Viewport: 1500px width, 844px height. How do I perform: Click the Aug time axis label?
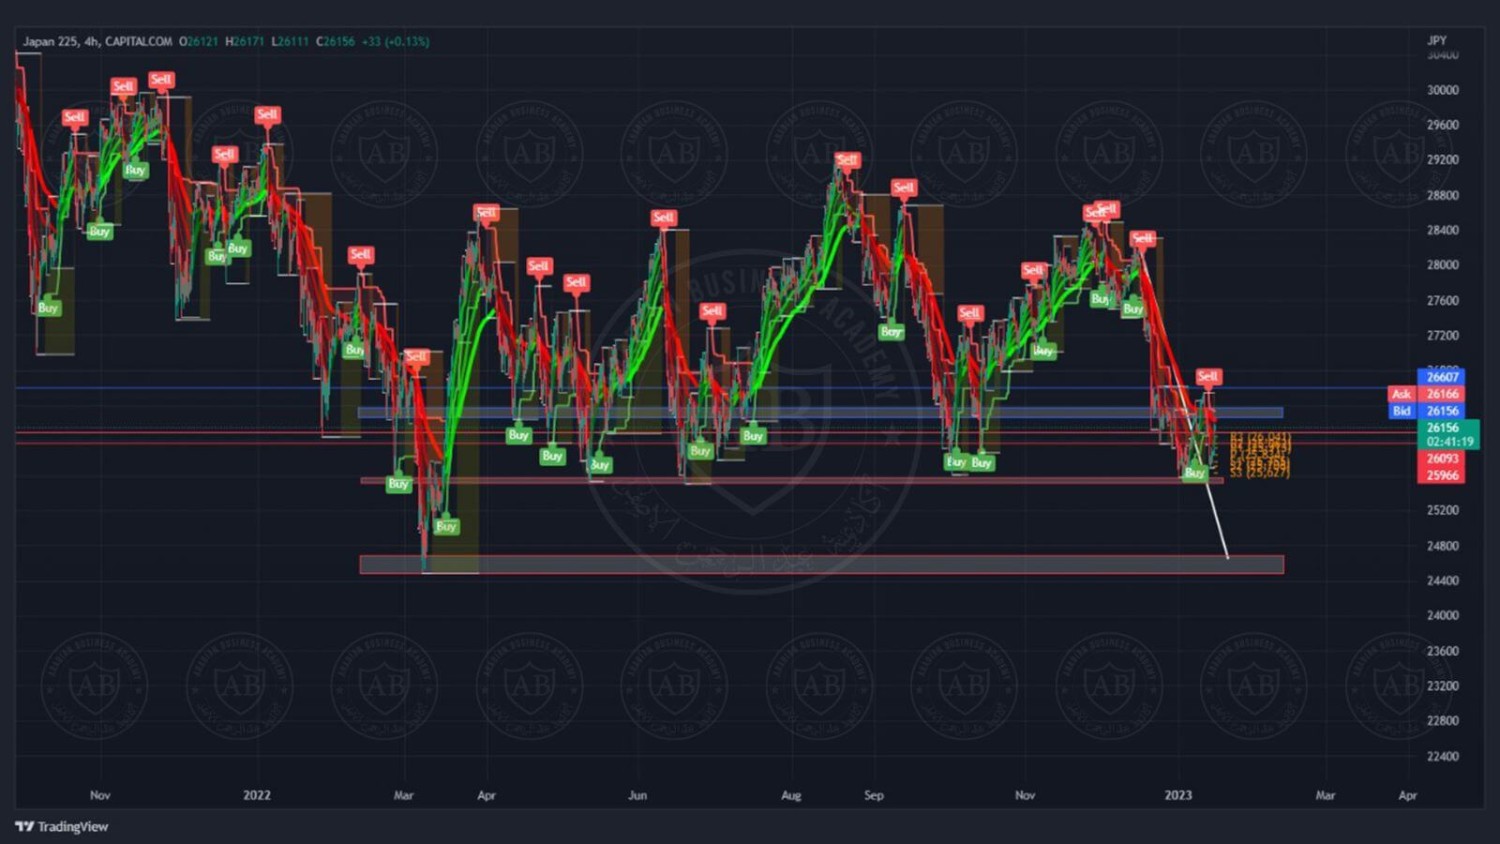coord(791,796)
